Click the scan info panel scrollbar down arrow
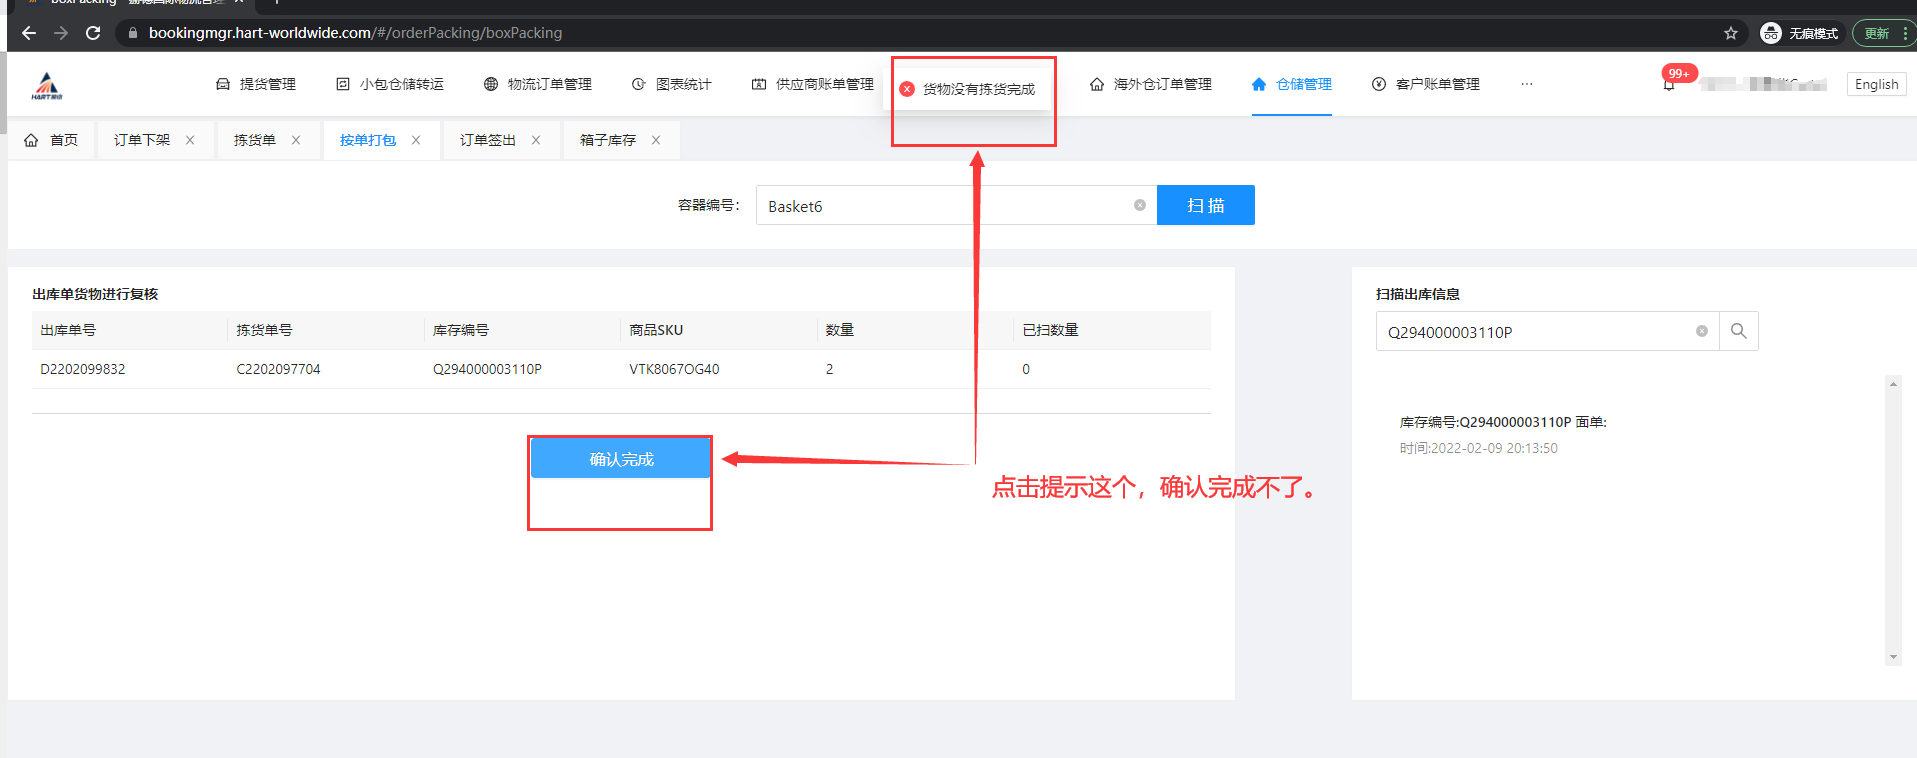1917x758 pixels. 1893,657
